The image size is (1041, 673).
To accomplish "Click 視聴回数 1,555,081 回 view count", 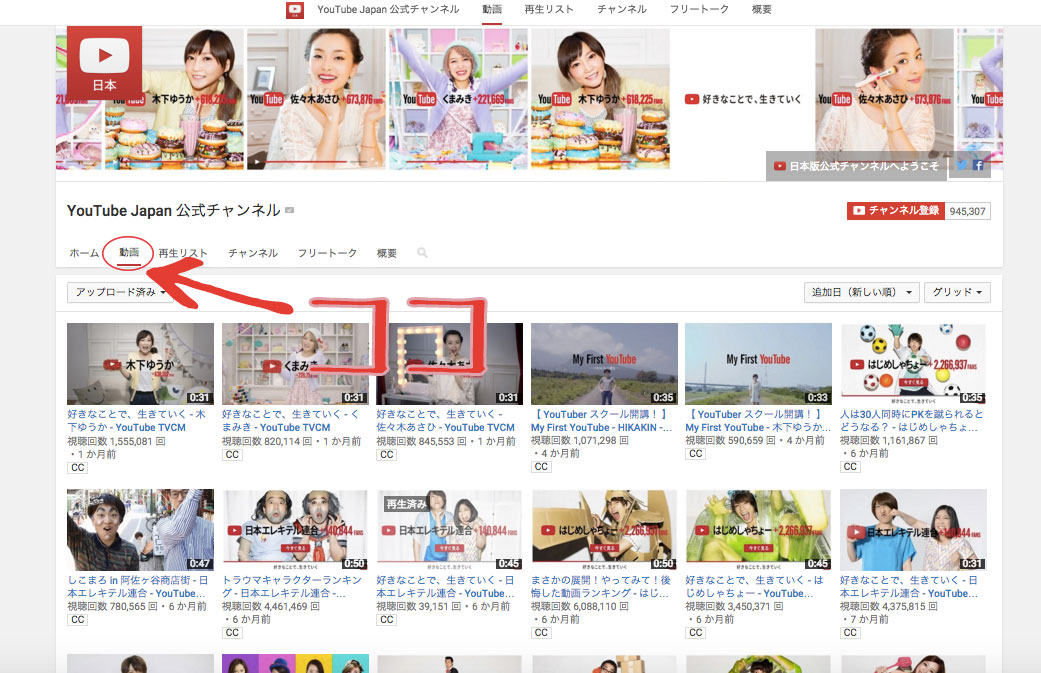I will click(116, 441).
